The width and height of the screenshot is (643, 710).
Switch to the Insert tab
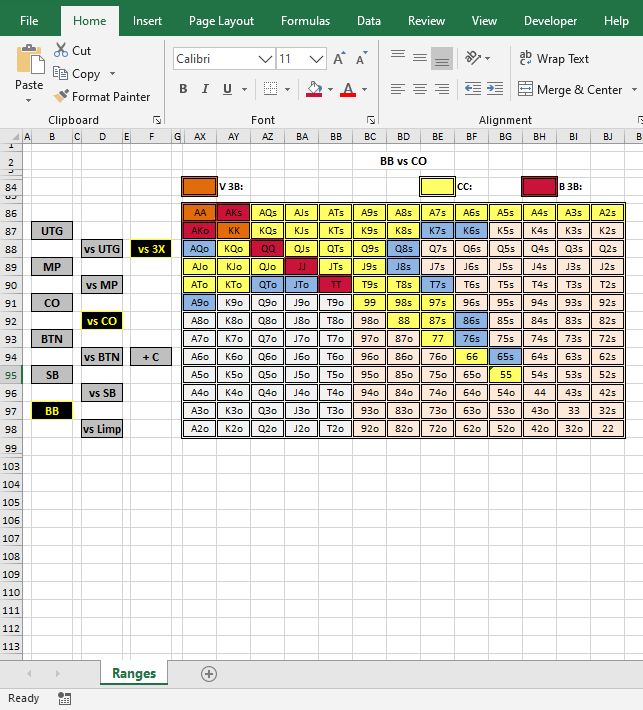tap(147, 21)
